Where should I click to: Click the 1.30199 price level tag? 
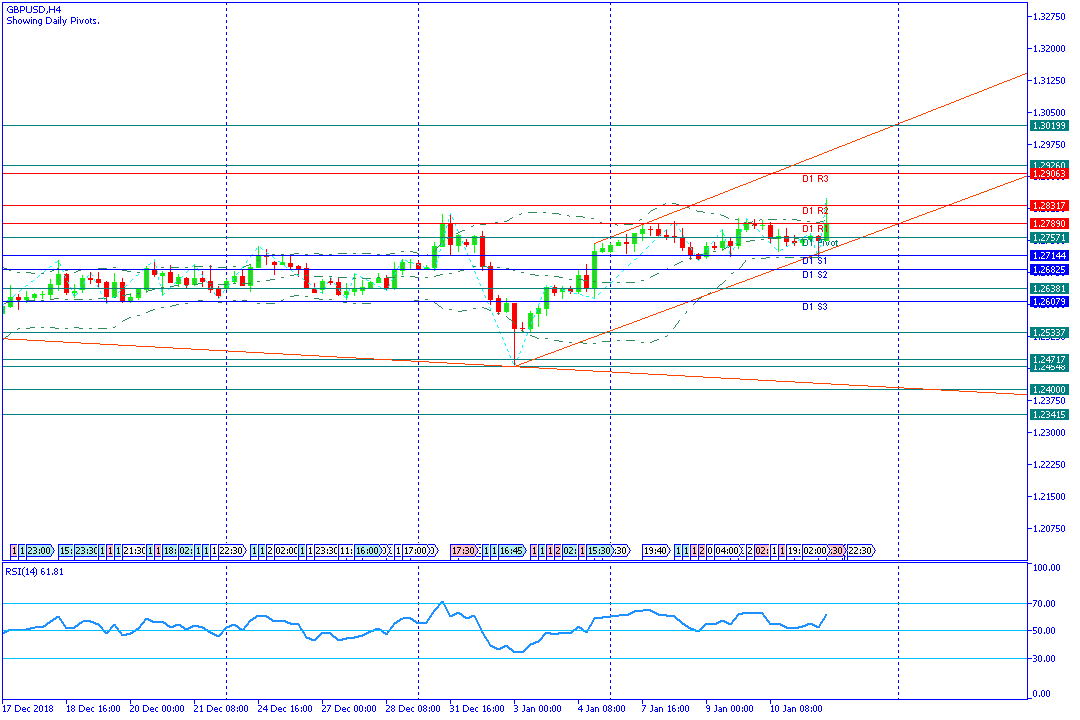(x=1049, y=126)
